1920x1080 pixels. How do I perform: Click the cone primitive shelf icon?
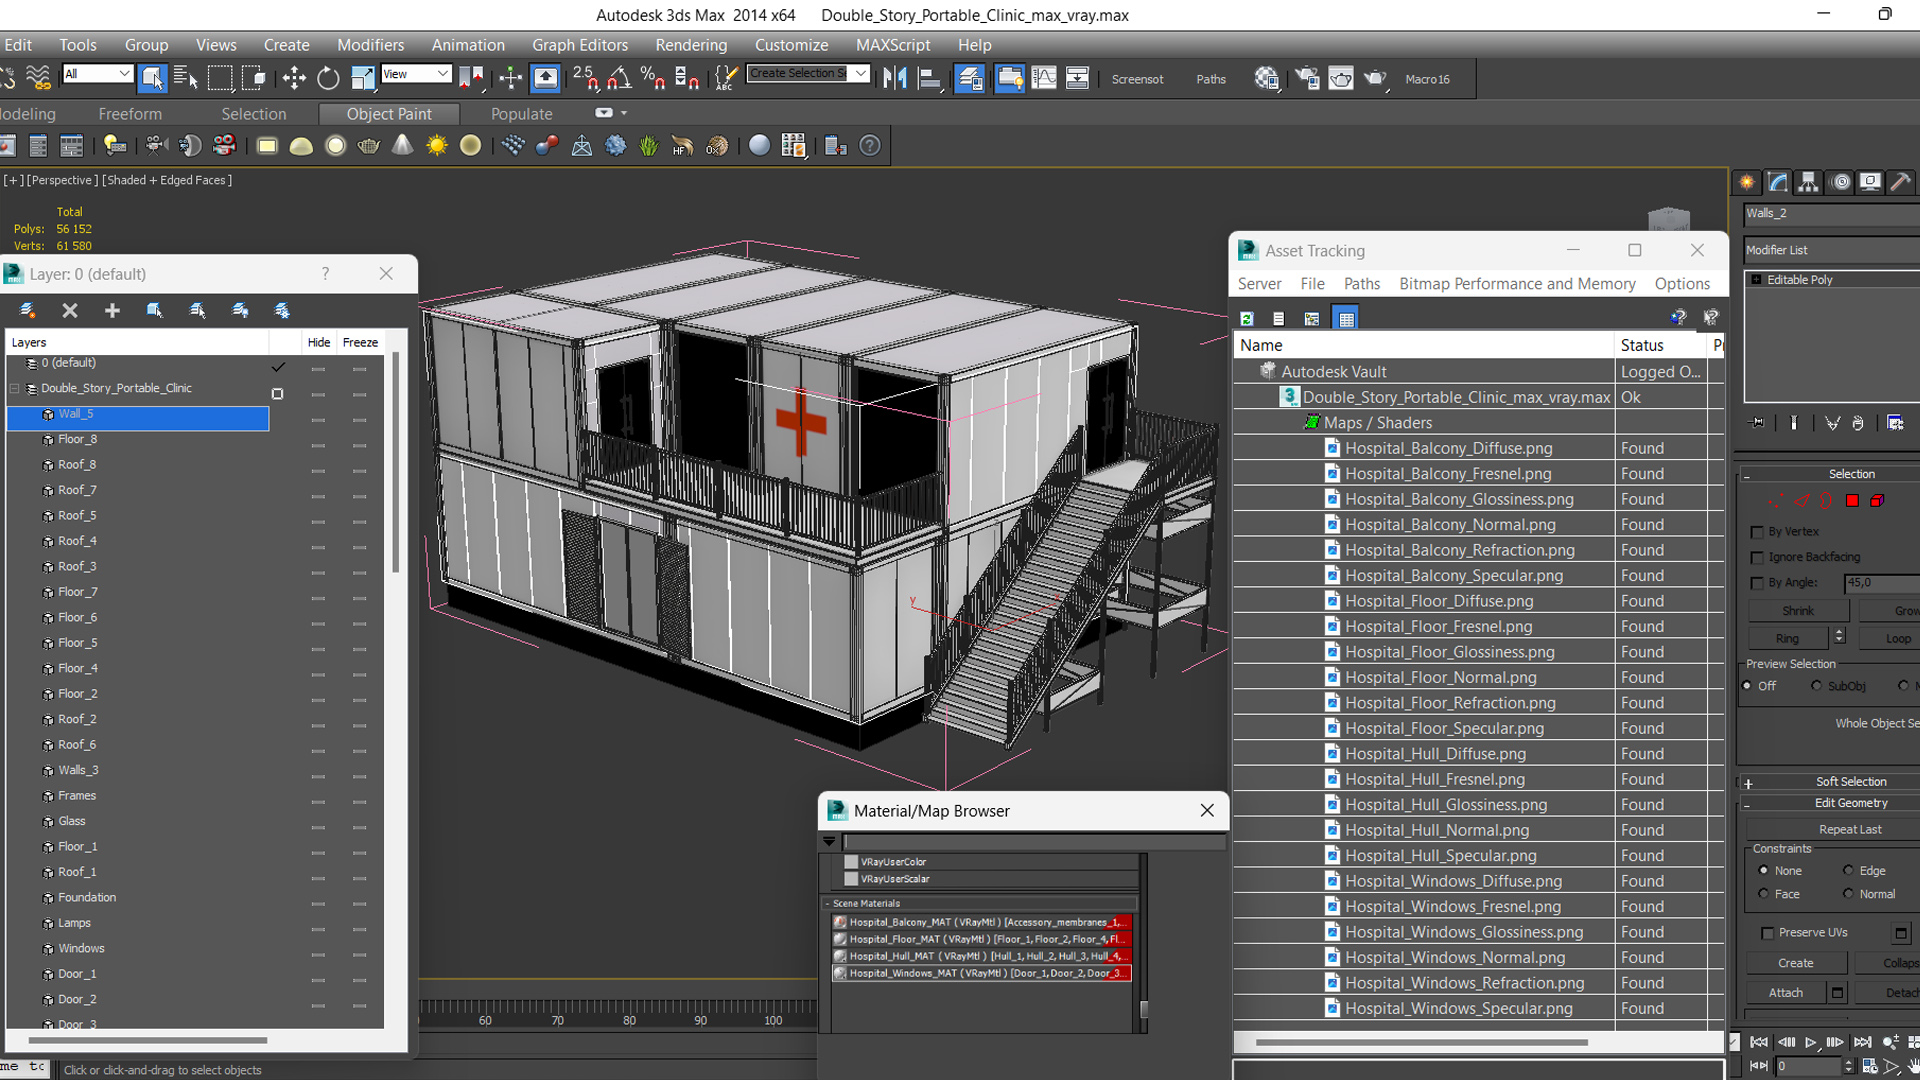(x=402, y=146)
